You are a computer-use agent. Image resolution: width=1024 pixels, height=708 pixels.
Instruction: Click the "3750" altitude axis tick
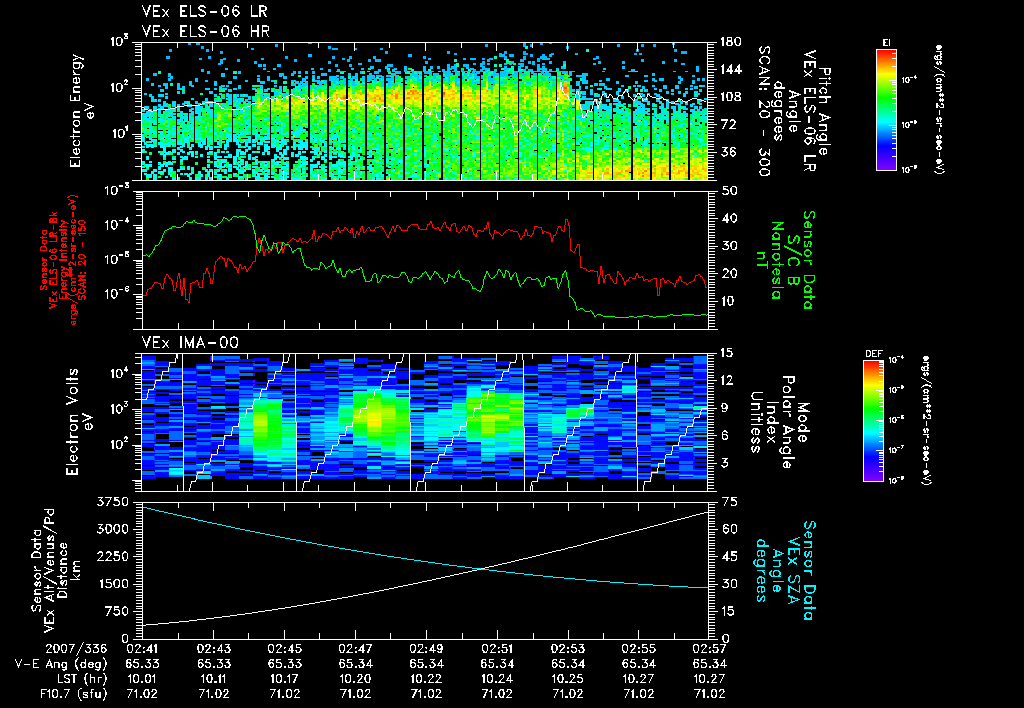click(x=112, y=502)
